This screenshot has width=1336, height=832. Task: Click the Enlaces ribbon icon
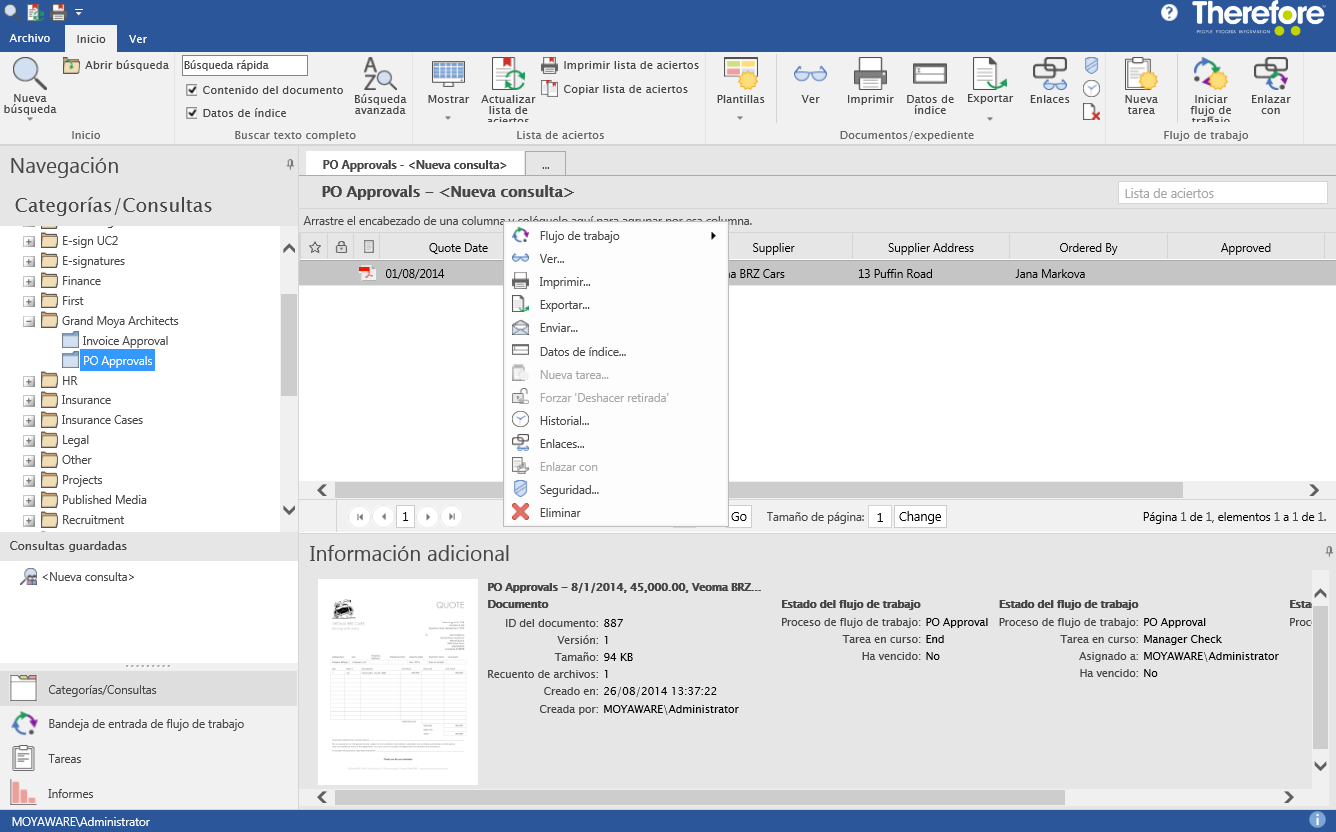[1050, 74]
